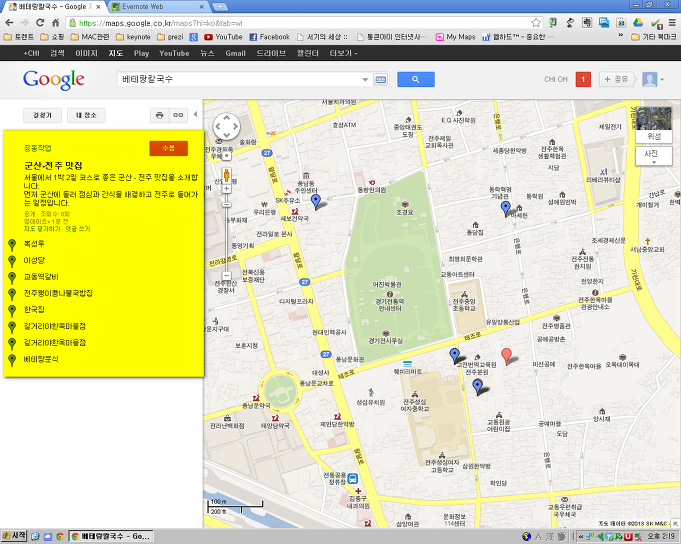Viewport: 681px width, 544px height.
Task: Open the Google Drive extension icon
Action: [638, 23]
